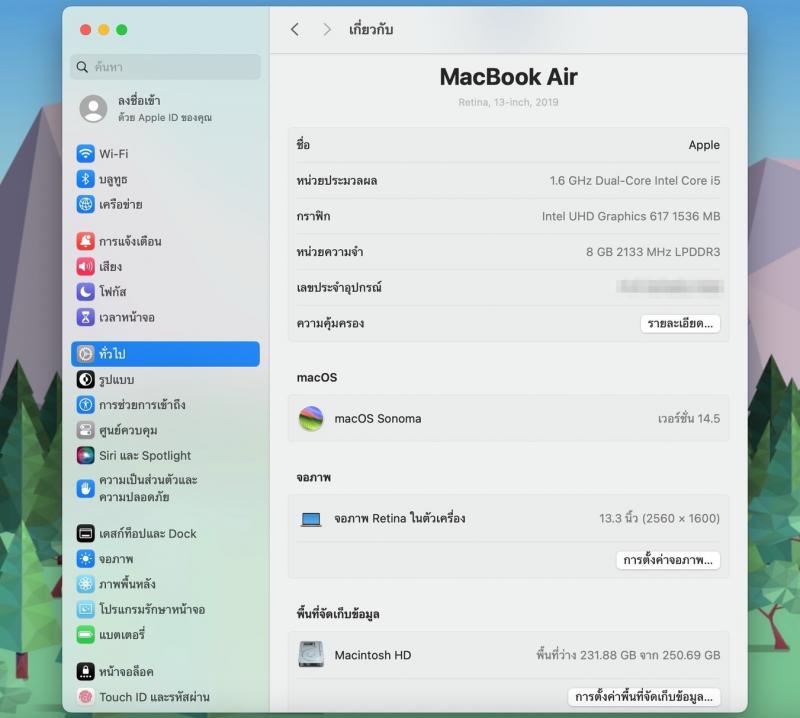Open Focus (โฟกัส) moon icon
Image resolution: width=800 pixels, height=718 pixels.
(86, 291)
